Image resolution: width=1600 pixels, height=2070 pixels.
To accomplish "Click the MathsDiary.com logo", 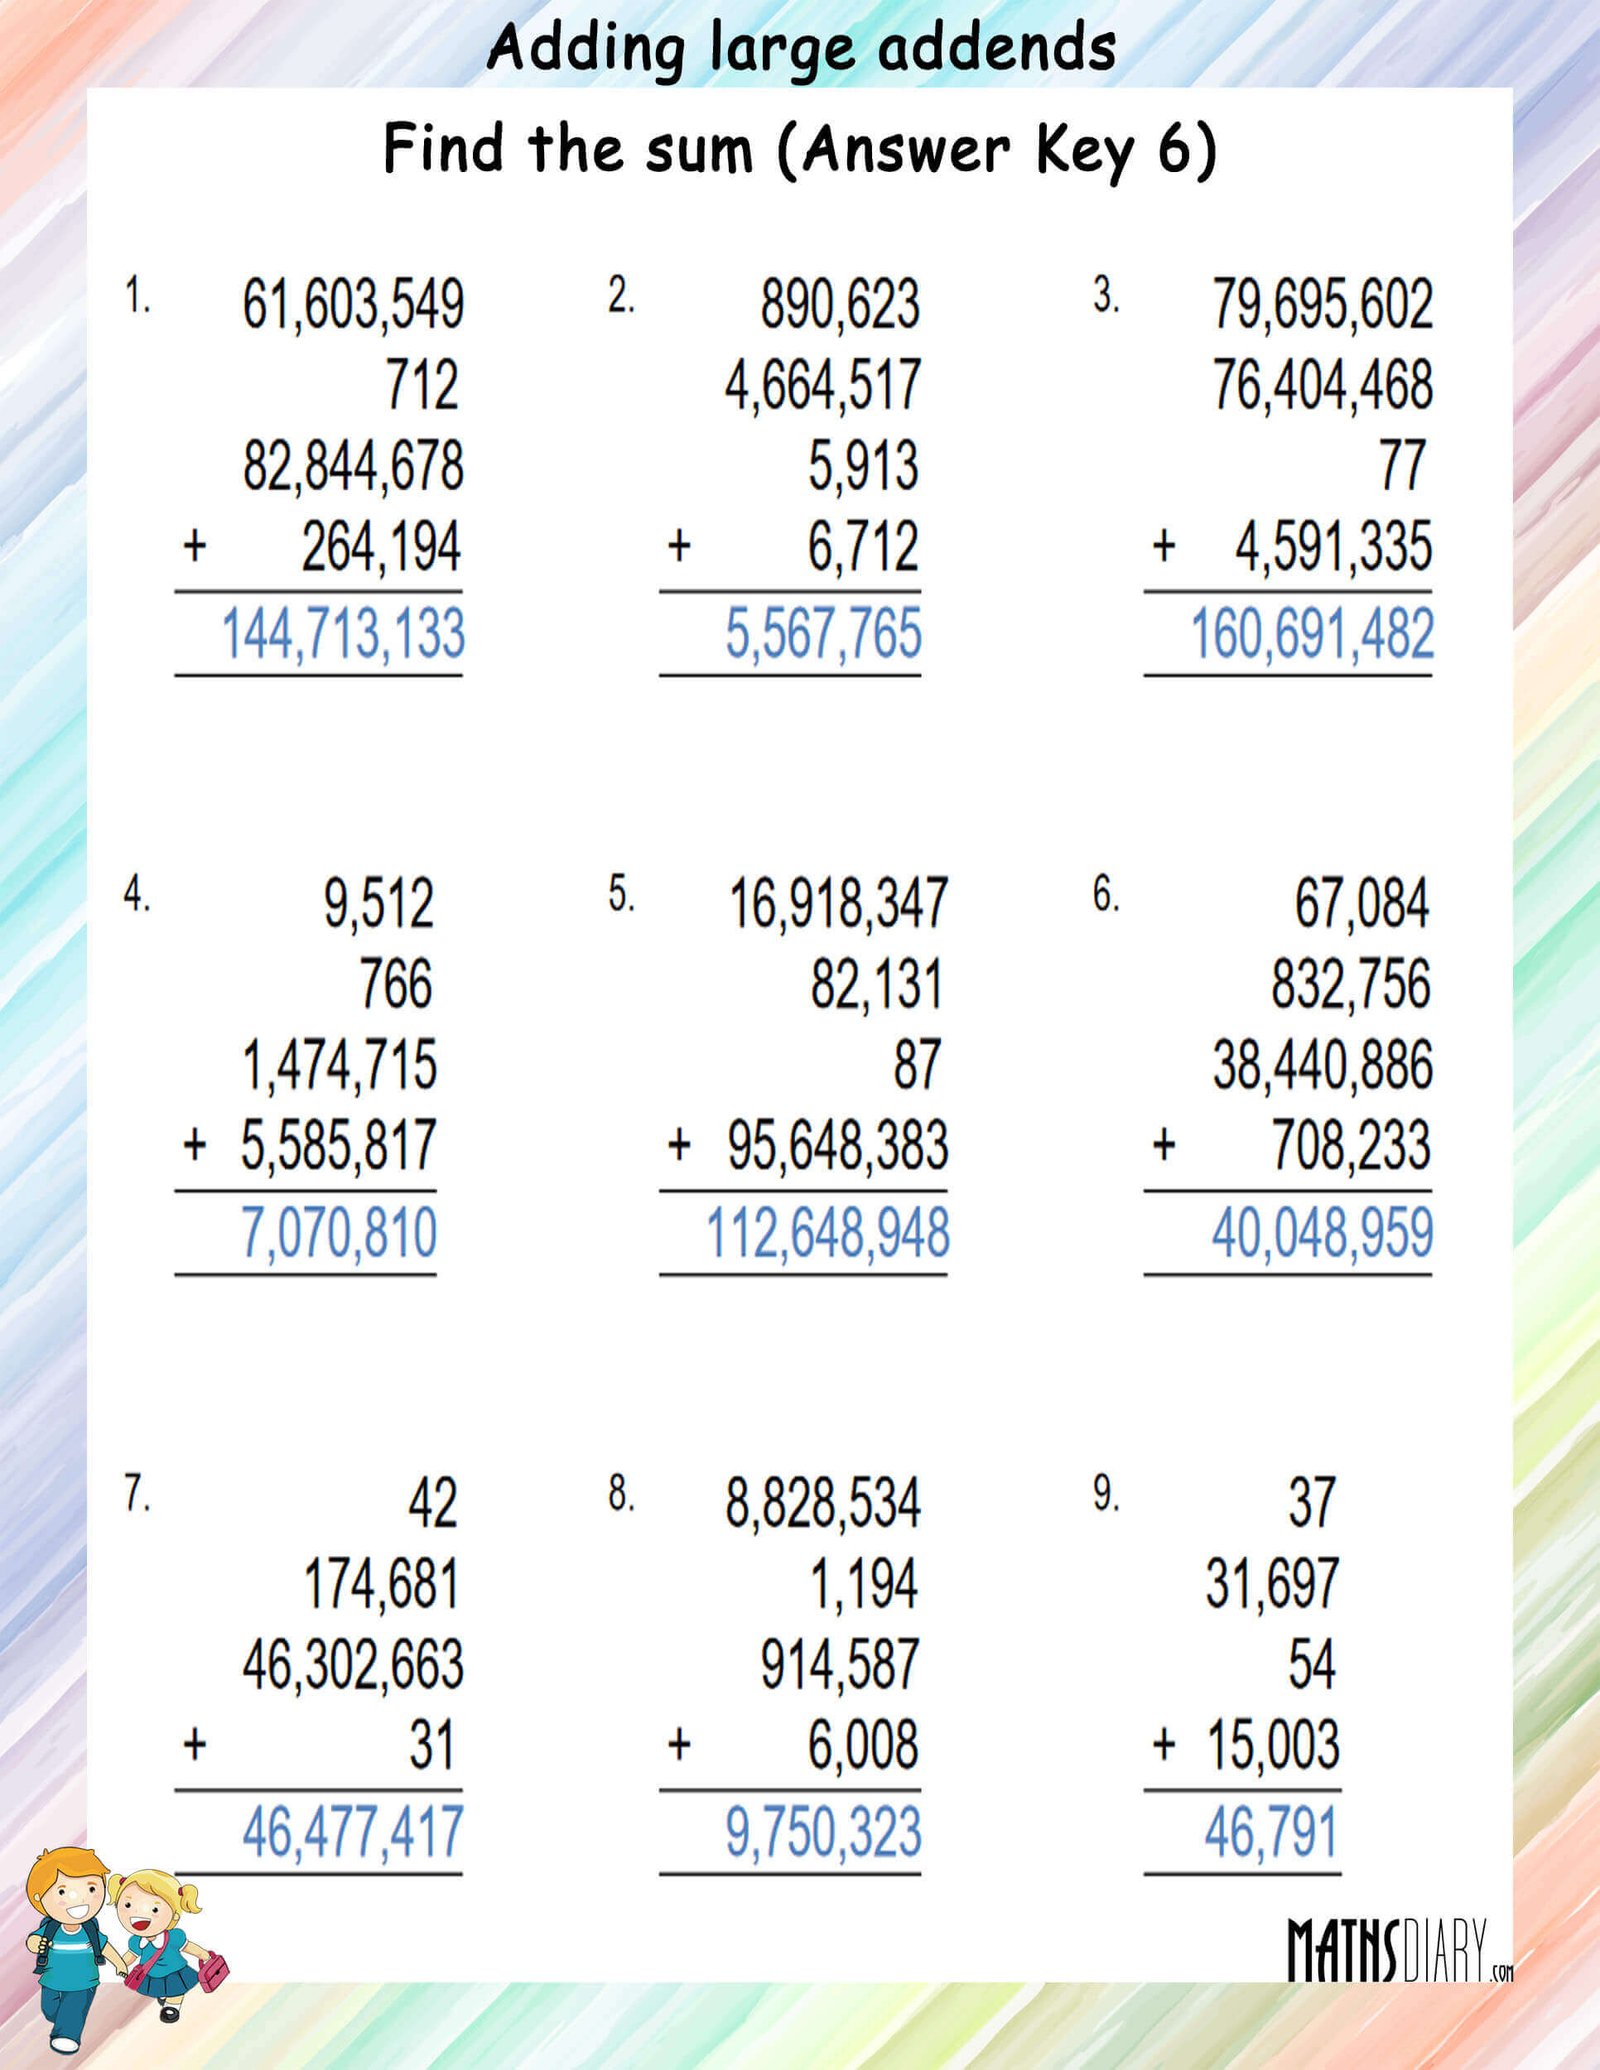I will [x=1400, y=1949].
